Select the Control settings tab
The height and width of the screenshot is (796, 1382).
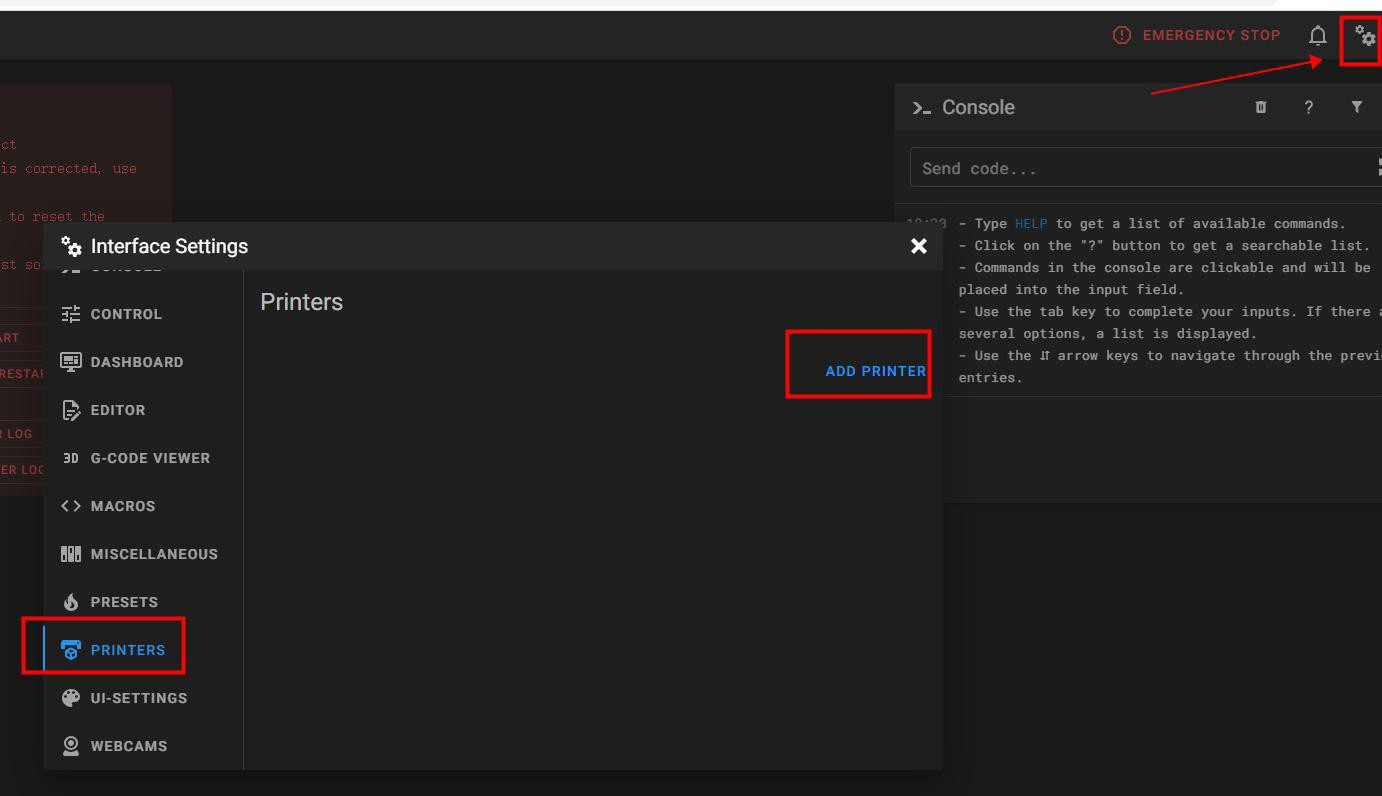[x=126, y=314]
